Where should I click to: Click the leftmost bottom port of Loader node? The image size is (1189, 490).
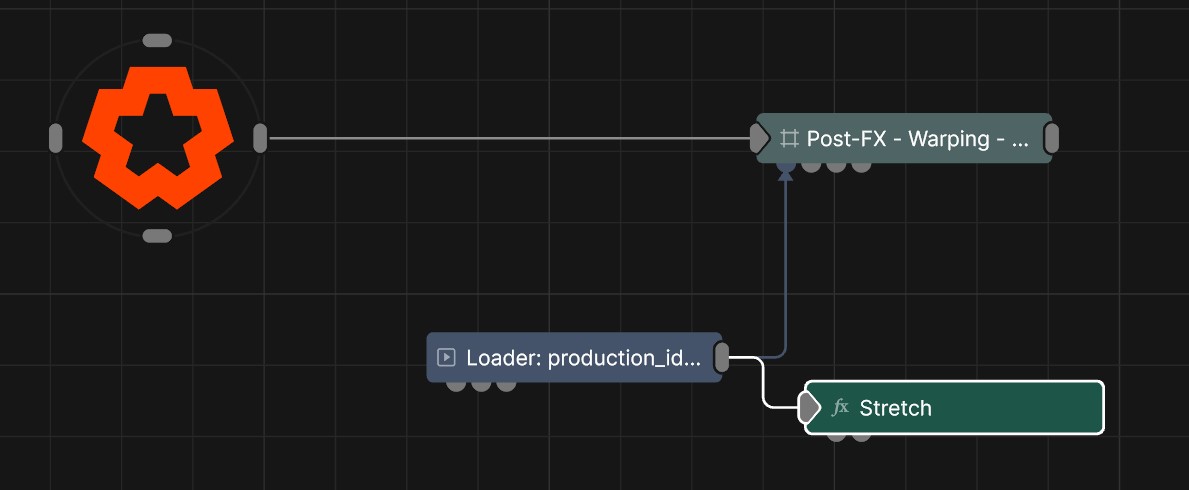tap(457, 385)
